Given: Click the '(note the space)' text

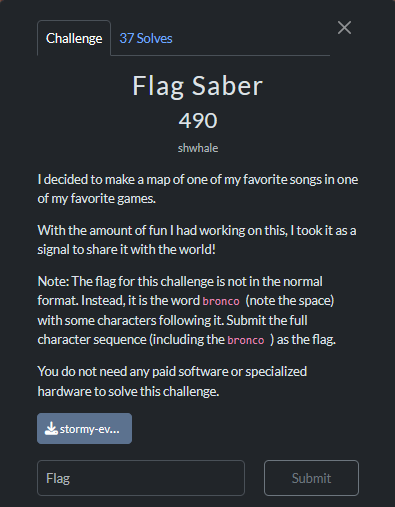Looking at the screenshot, I should click(290, 301).
